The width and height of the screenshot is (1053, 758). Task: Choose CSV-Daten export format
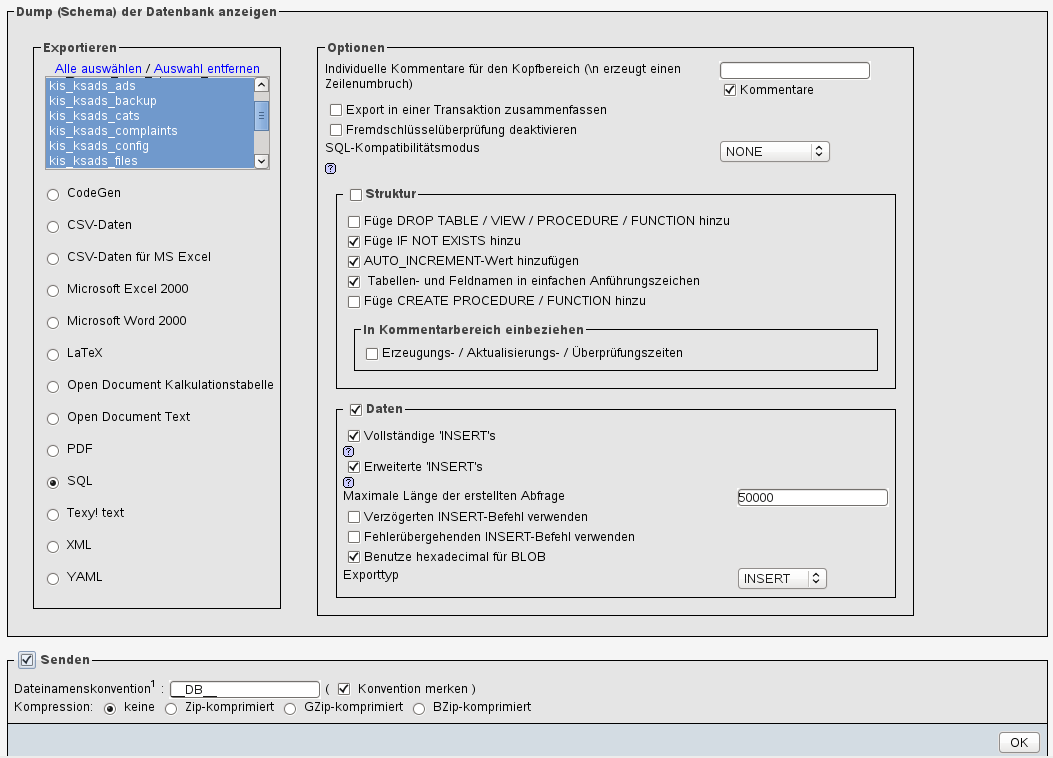(53, 227)
